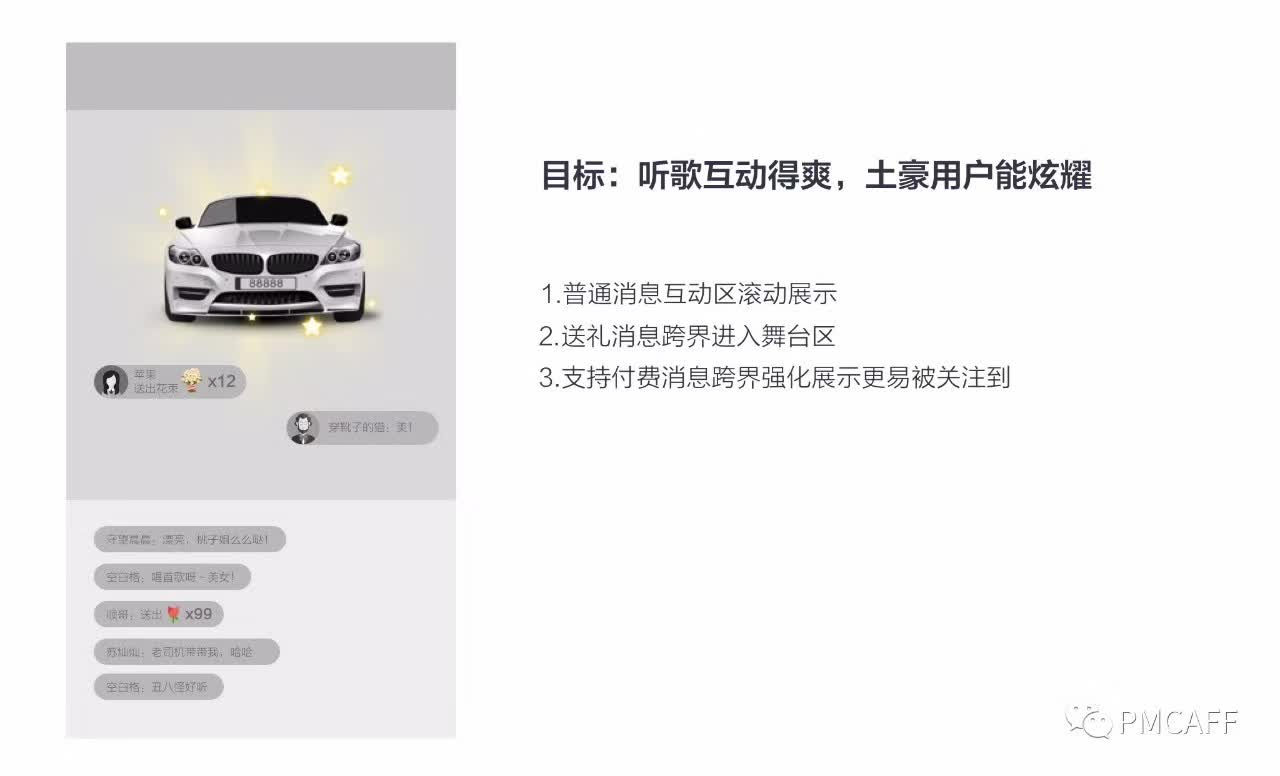Tap the female avatar beside the x12 gift
This screenshot has width=1280, height=776.
[x=110, y=381]
